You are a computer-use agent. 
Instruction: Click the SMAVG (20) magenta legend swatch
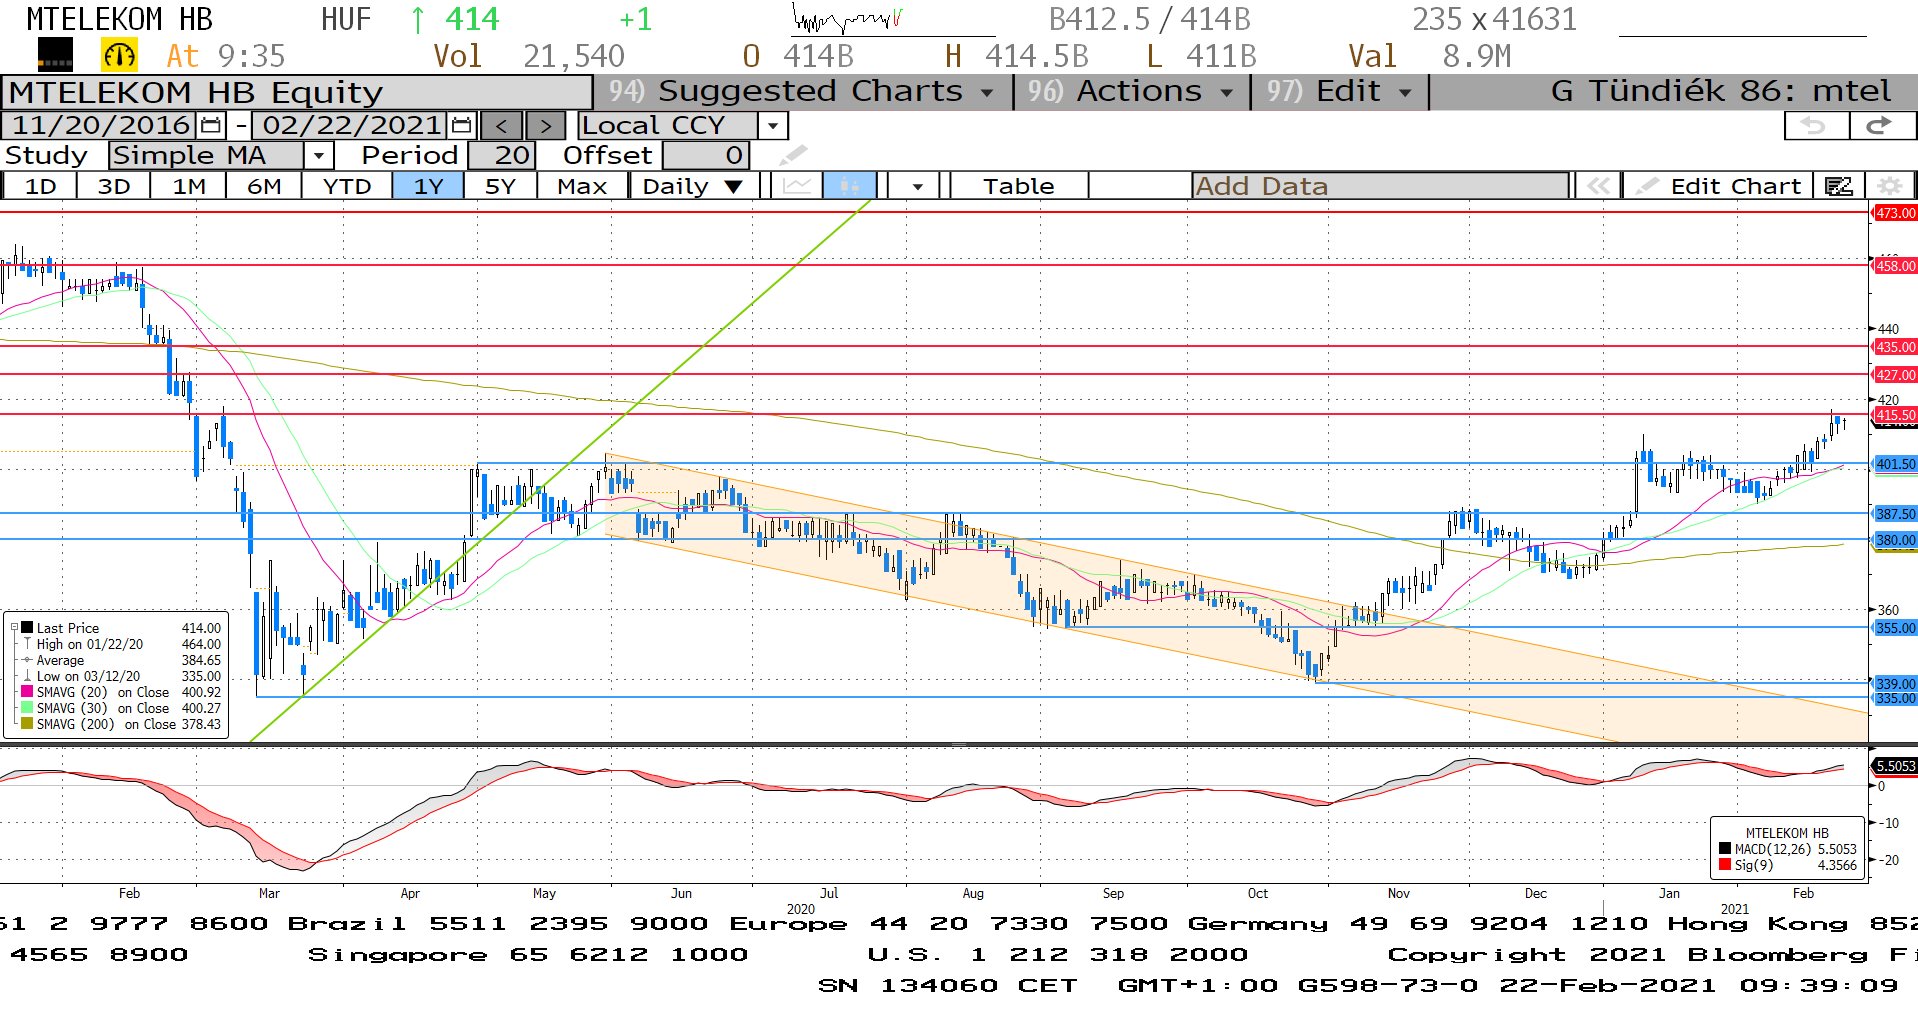(27, 692)
